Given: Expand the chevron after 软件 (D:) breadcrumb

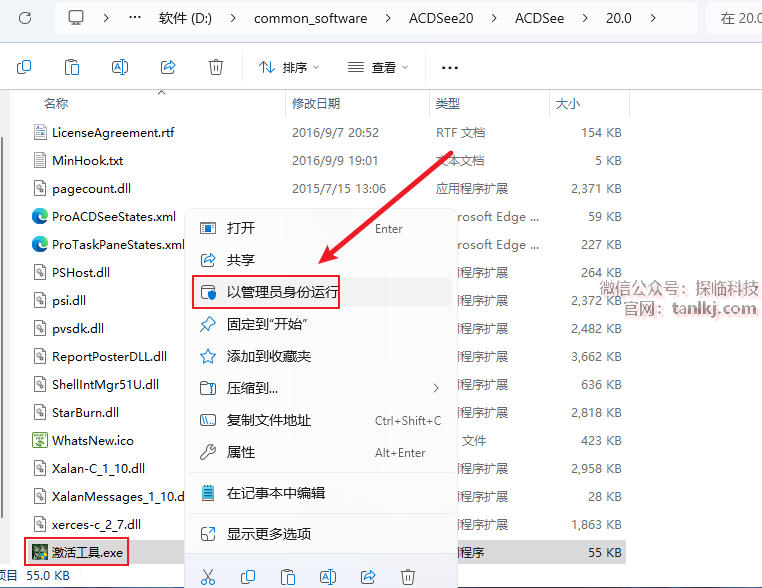Looking at the screenshot, I should 233,18.
